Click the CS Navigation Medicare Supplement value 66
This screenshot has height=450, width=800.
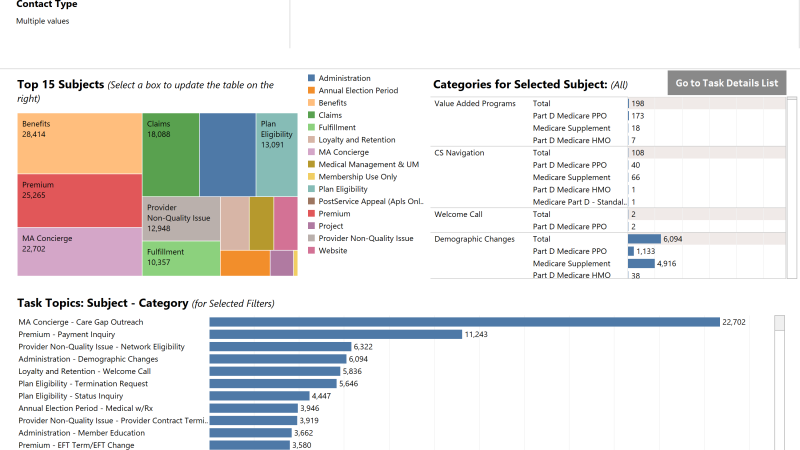tap(636, 177)
